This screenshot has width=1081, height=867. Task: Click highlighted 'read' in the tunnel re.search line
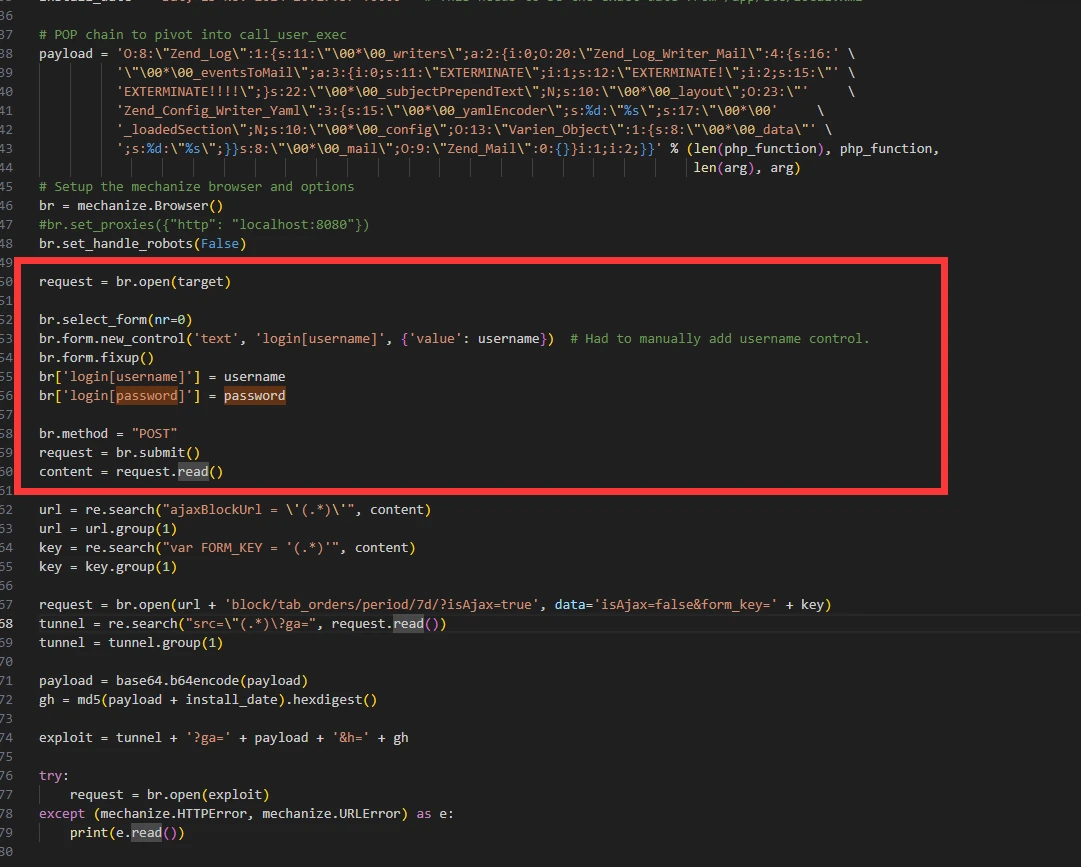click(408, 624)
